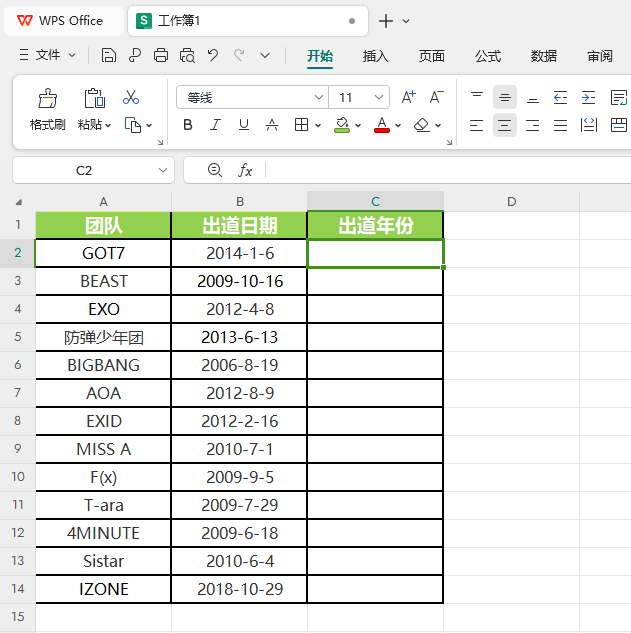
Task: Click into the formula bar input
Action: (448, 170)
